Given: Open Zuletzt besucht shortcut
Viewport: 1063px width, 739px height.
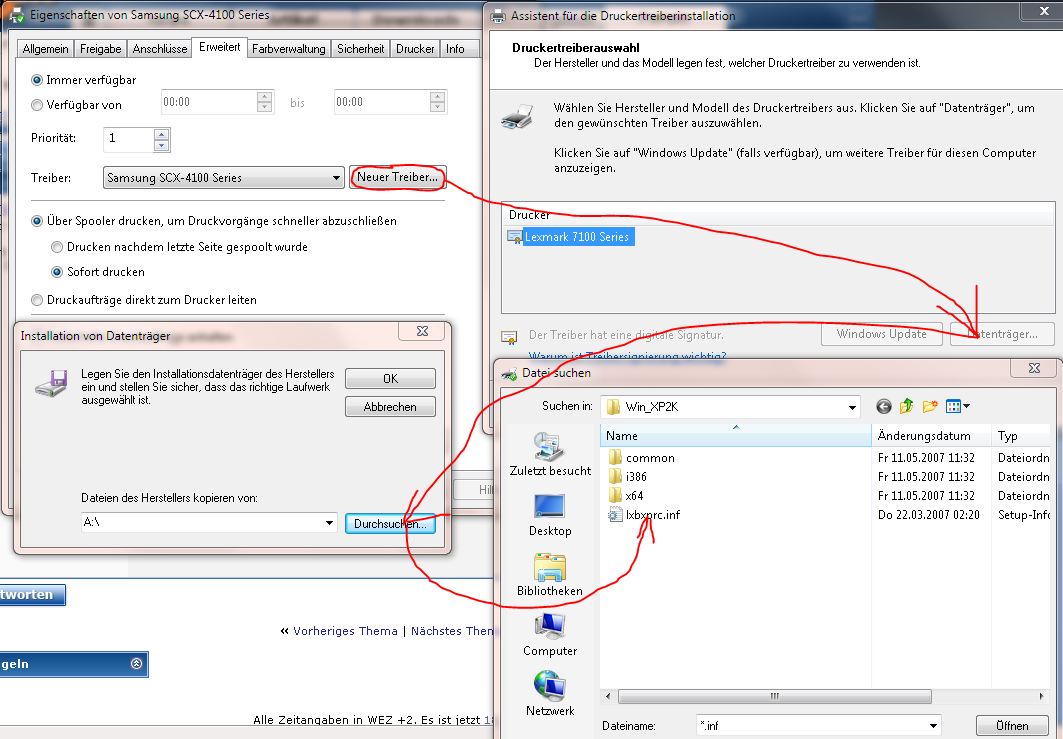Looking at the screenshot, I should point(550,454).
